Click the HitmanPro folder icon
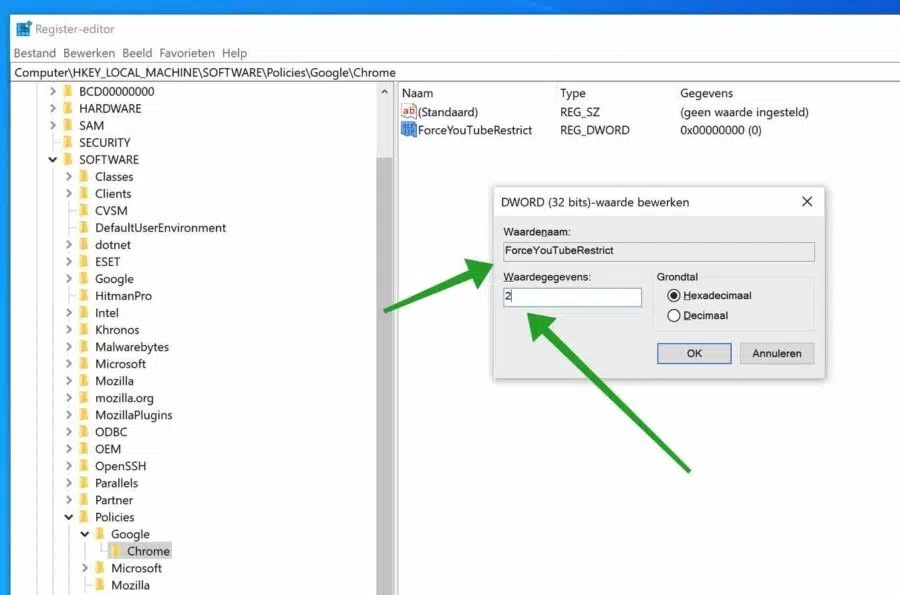This screenshot has width=900, height=595. [84, 295]
